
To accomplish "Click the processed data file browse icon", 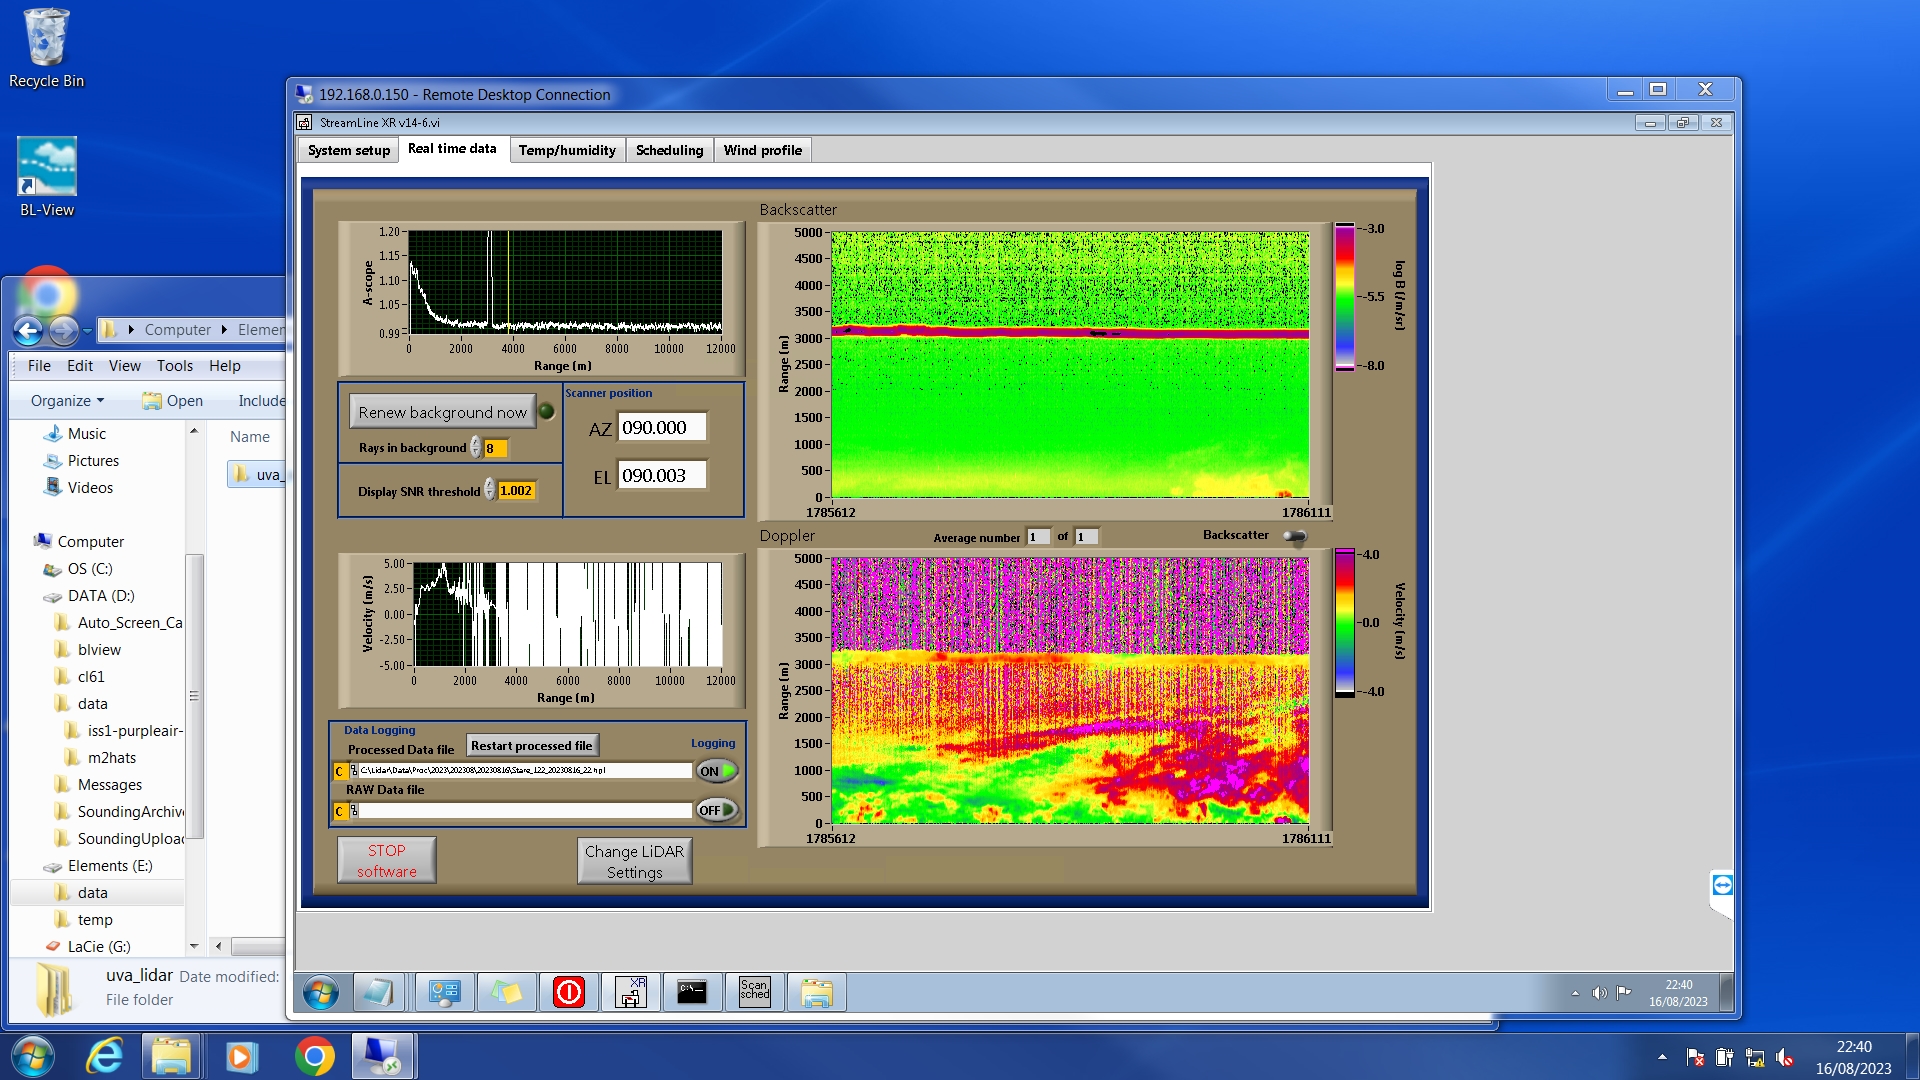I will pos(354,771).
